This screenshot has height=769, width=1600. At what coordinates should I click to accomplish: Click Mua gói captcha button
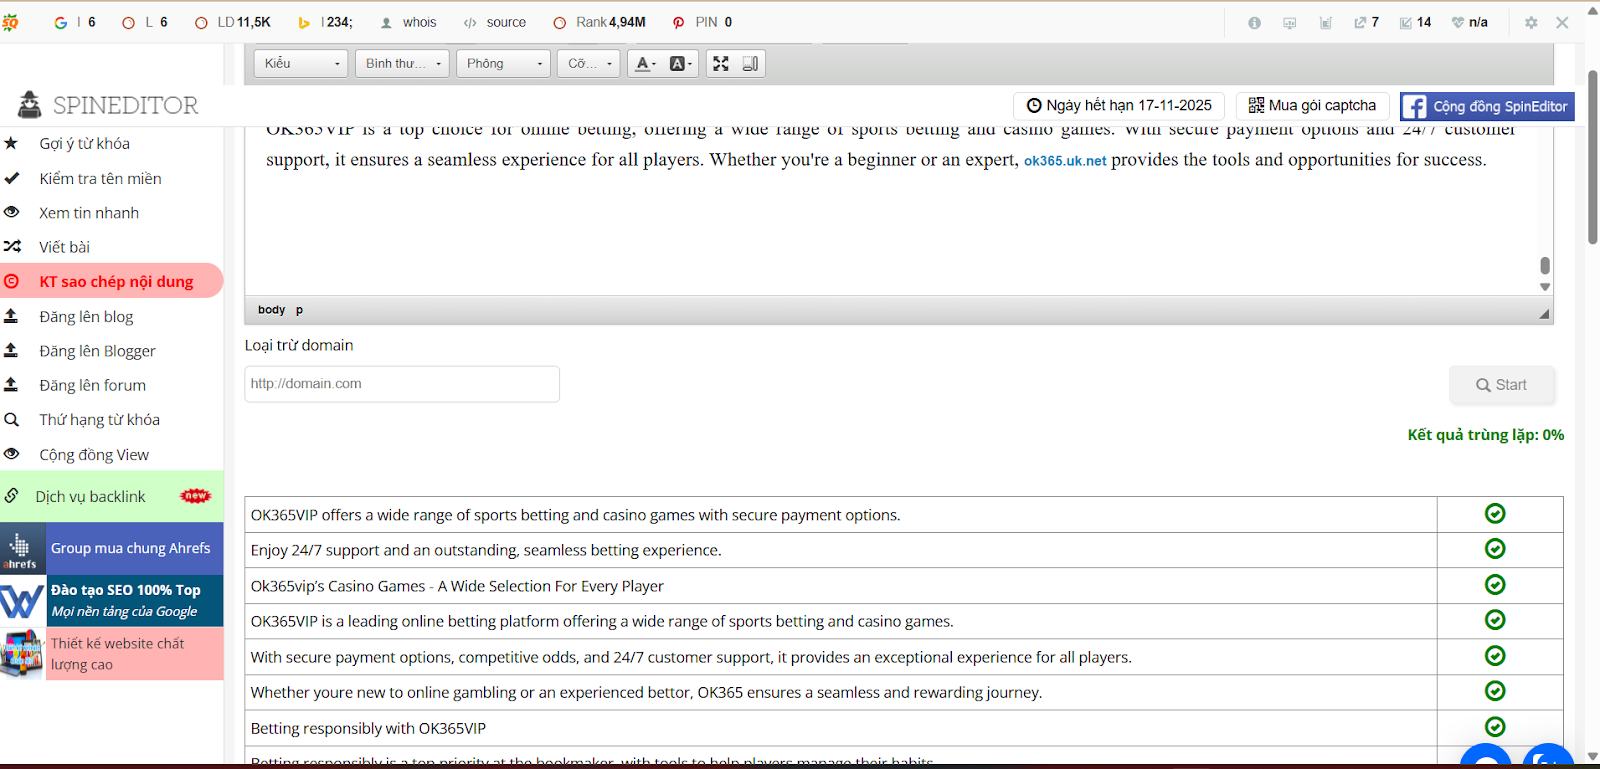coord(1312,105)
